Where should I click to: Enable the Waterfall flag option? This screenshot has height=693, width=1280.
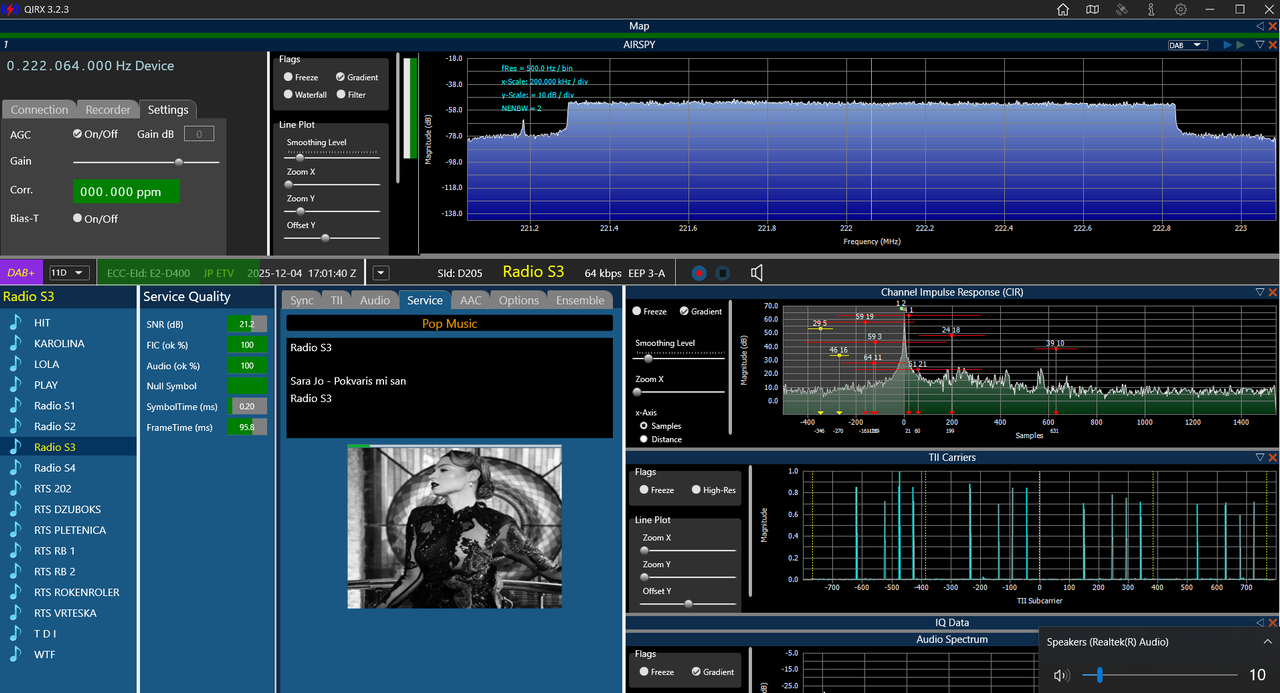click(x=288, y=95)
